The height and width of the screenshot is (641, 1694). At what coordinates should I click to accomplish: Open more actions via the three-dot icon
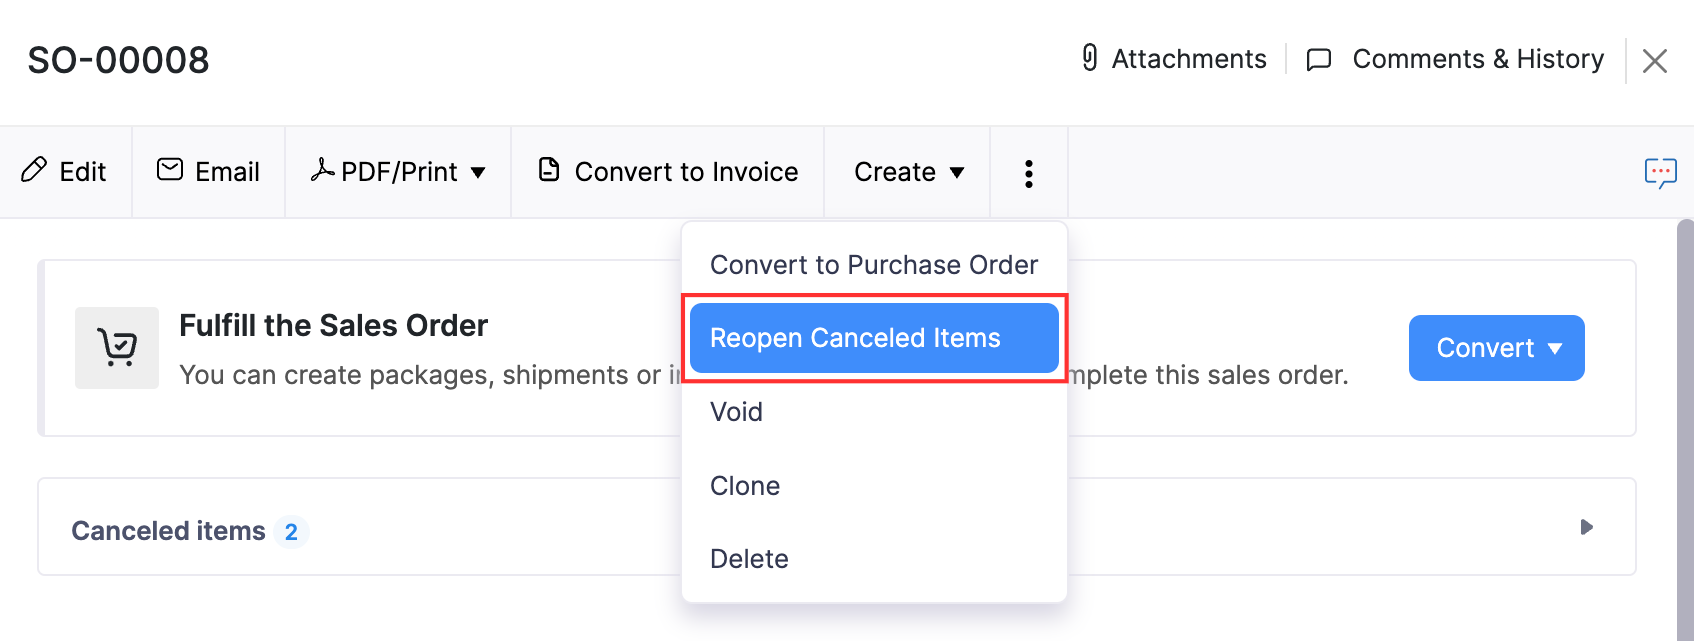tap(1028, 172)
